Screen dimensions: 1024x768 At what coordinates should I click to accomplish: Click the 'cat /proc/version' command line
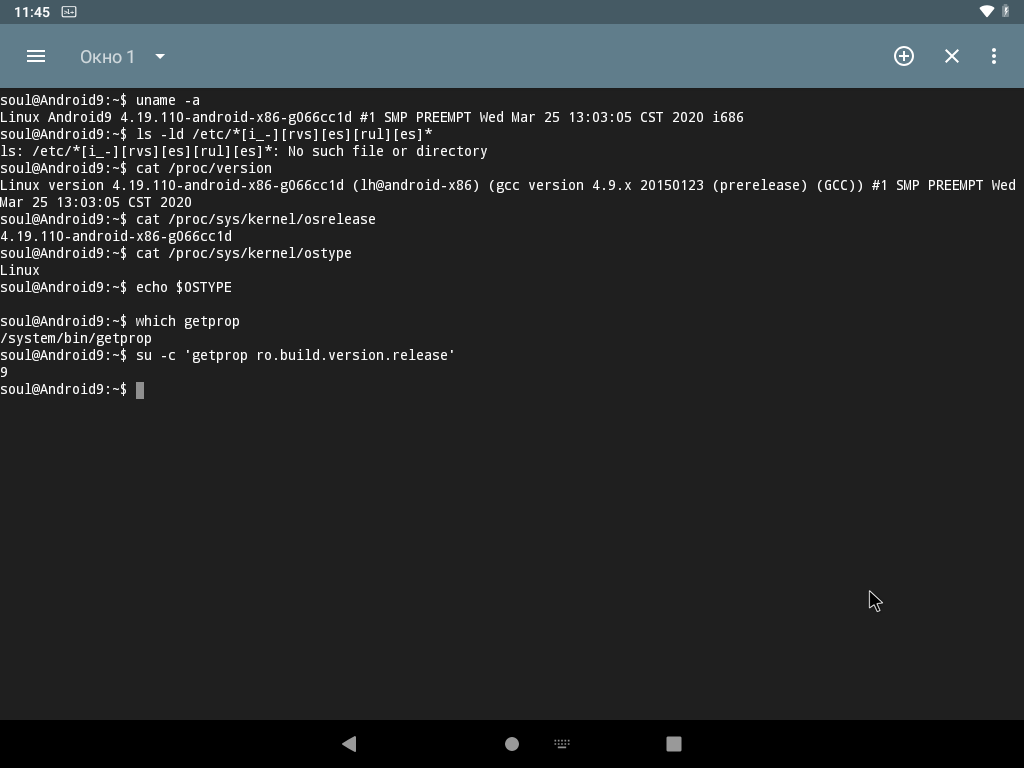point(136,168)
